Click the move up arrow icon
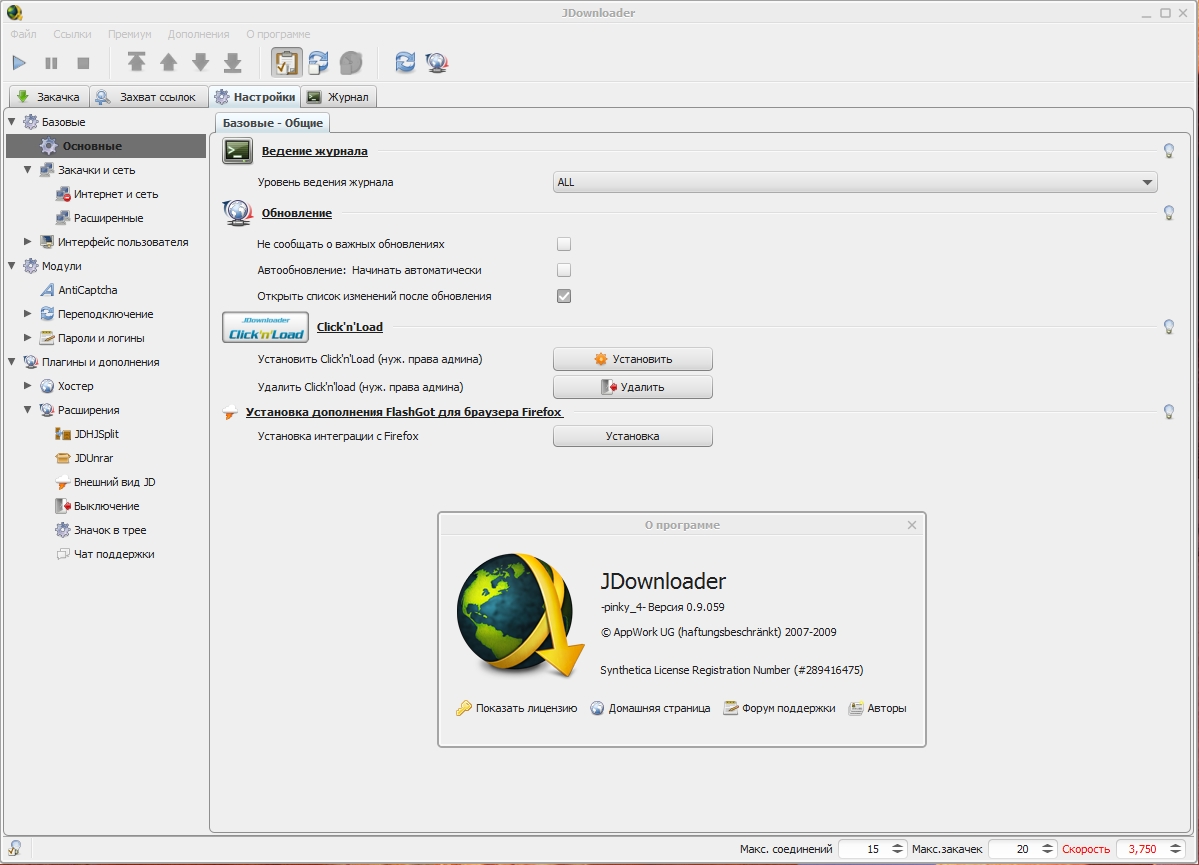 tap(168, 62)
